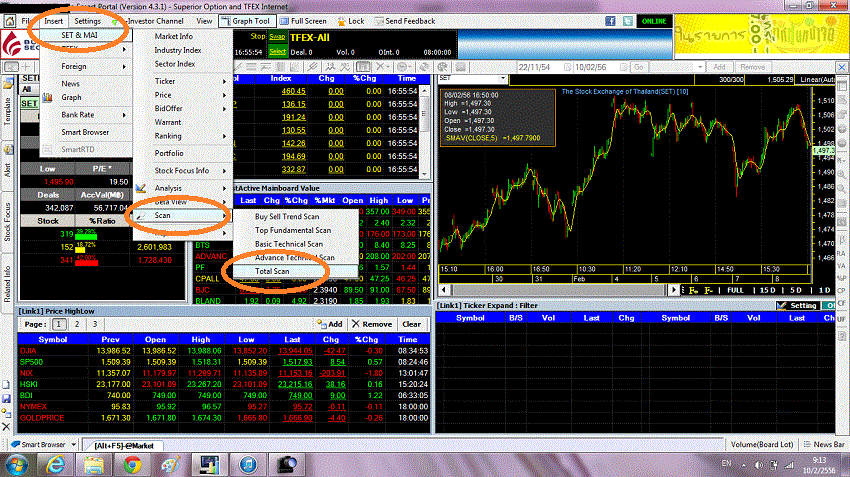Click the end date calendar icon next to 10/02/56
The width and height of the screenshot is (850, 477).
point(623,67)
